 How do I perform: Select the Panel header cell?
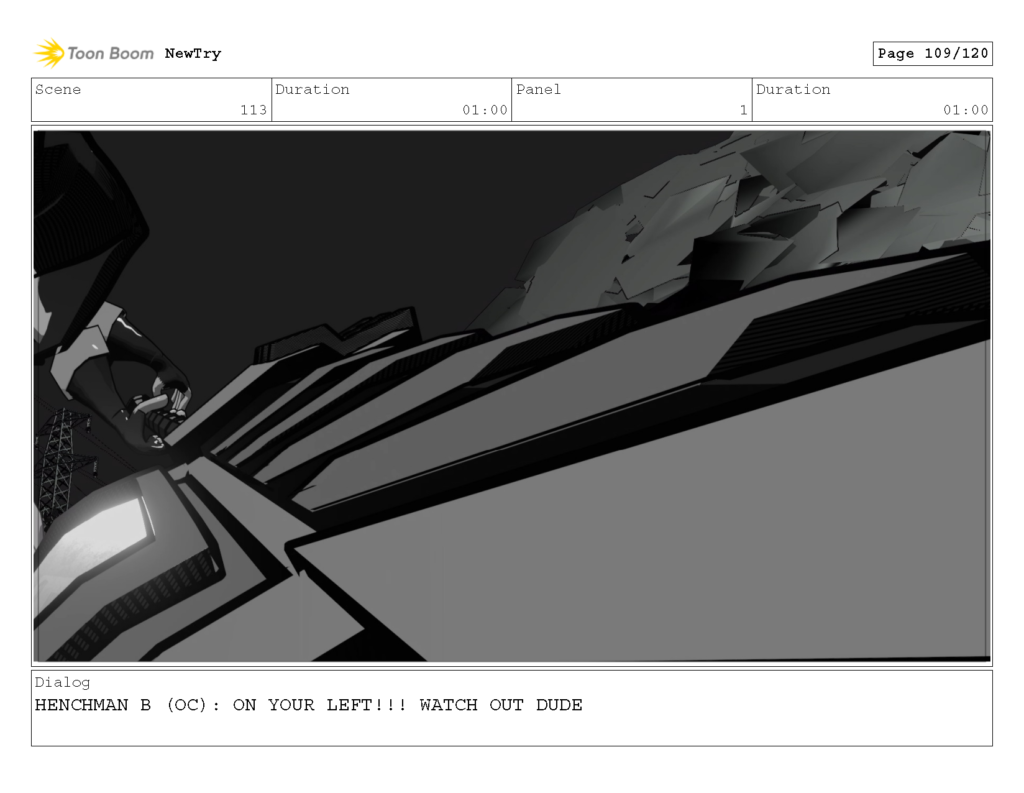(x=539, y=90)
